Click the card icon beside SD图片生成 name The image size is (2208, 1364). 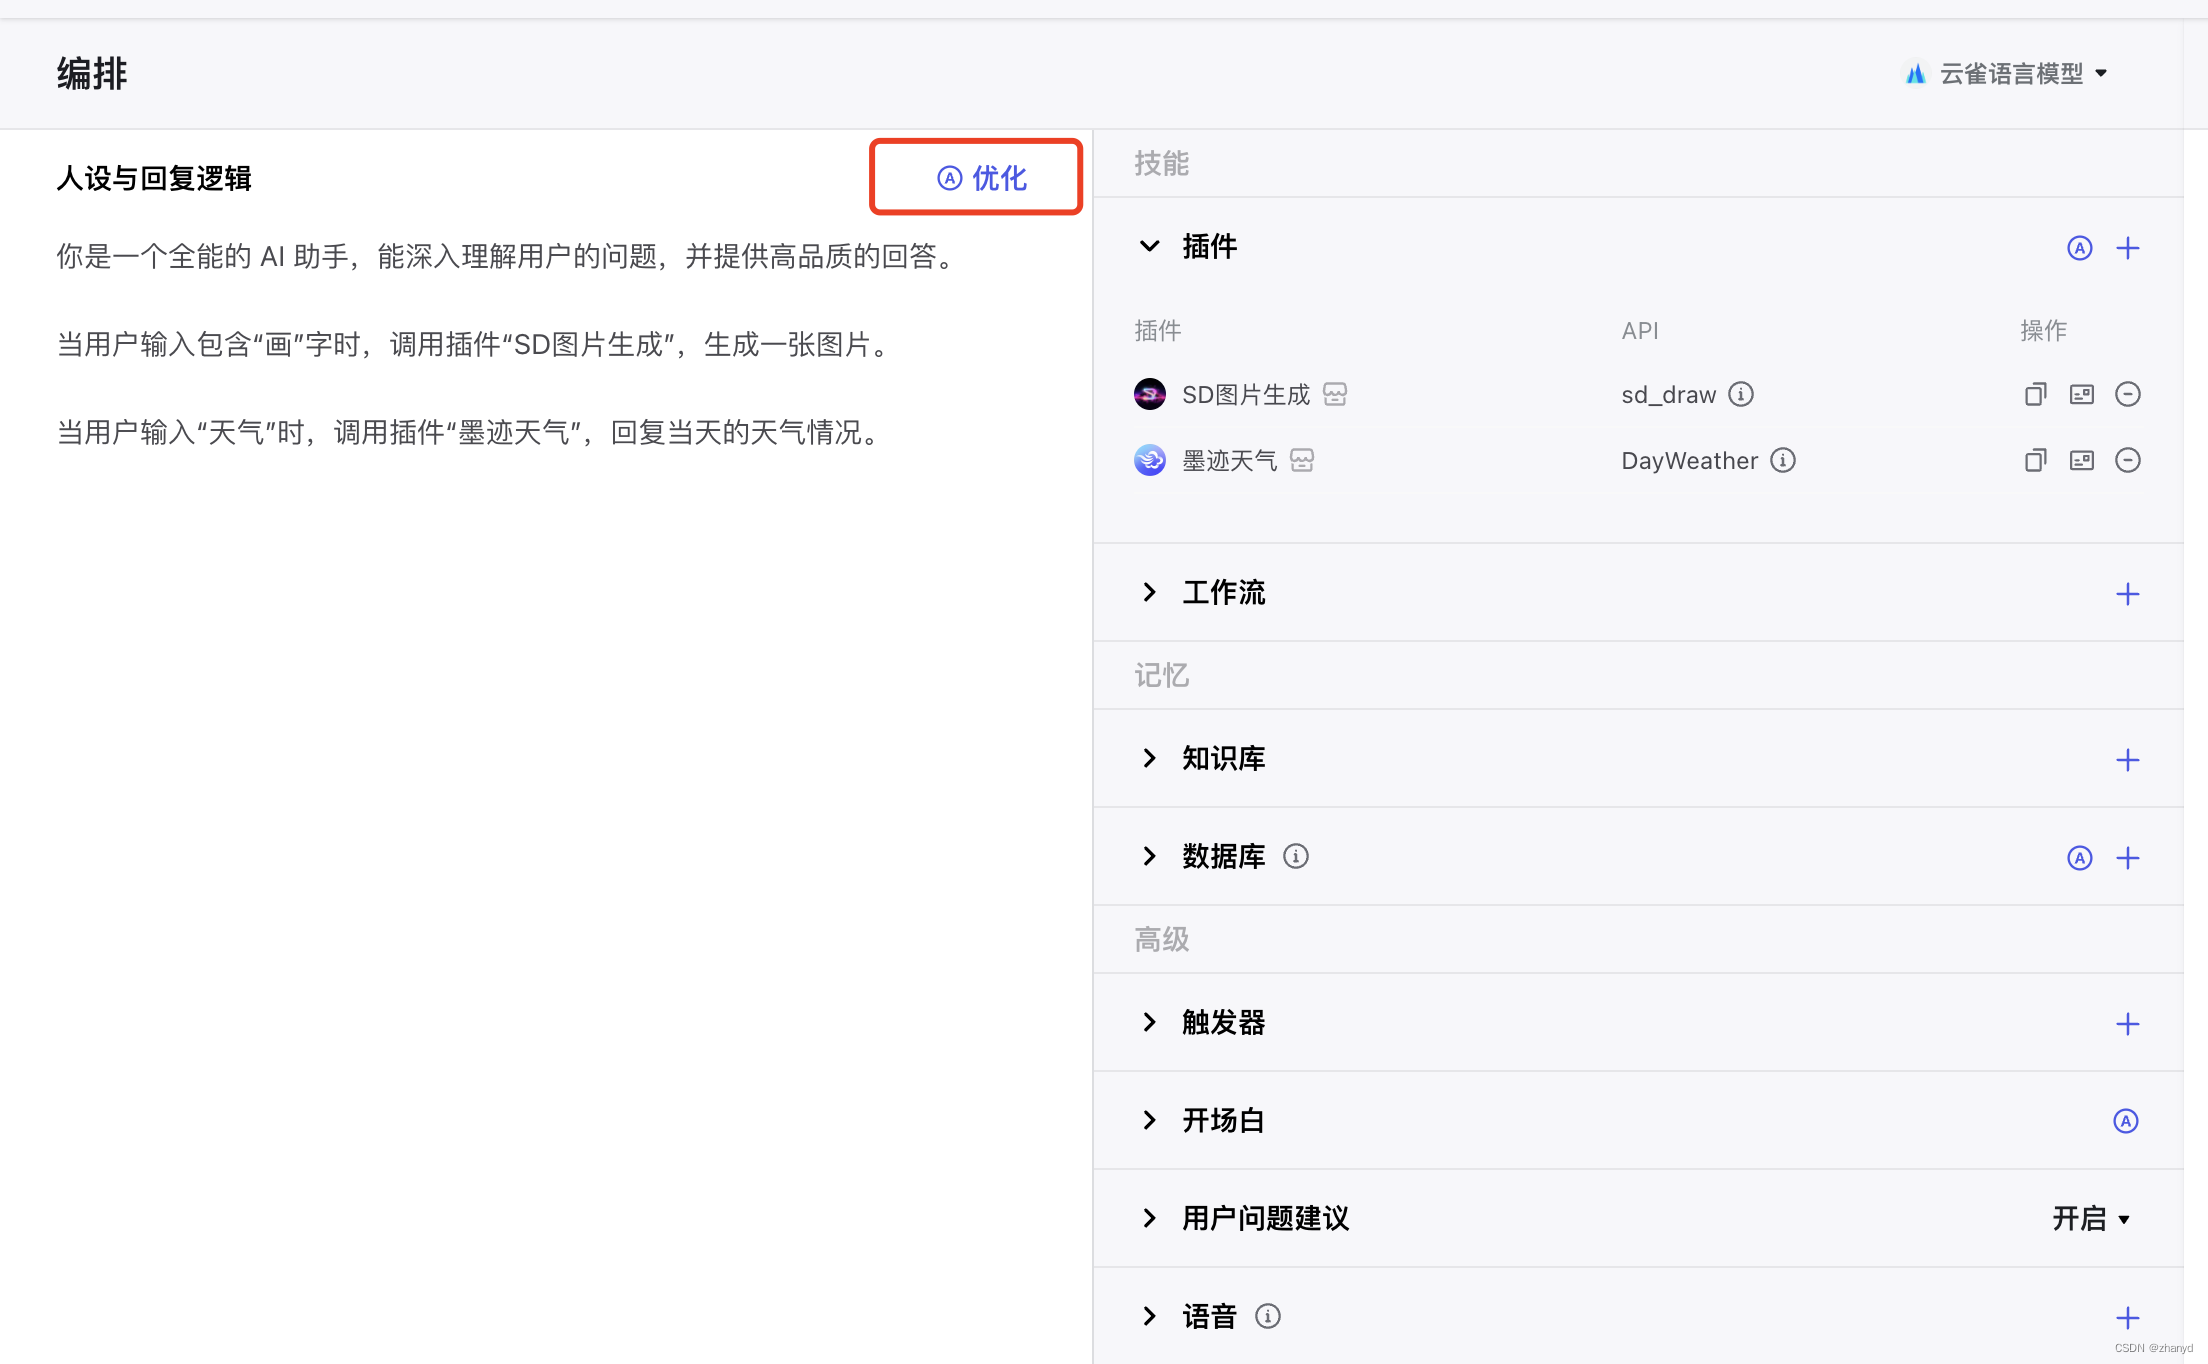point(1335,394)
